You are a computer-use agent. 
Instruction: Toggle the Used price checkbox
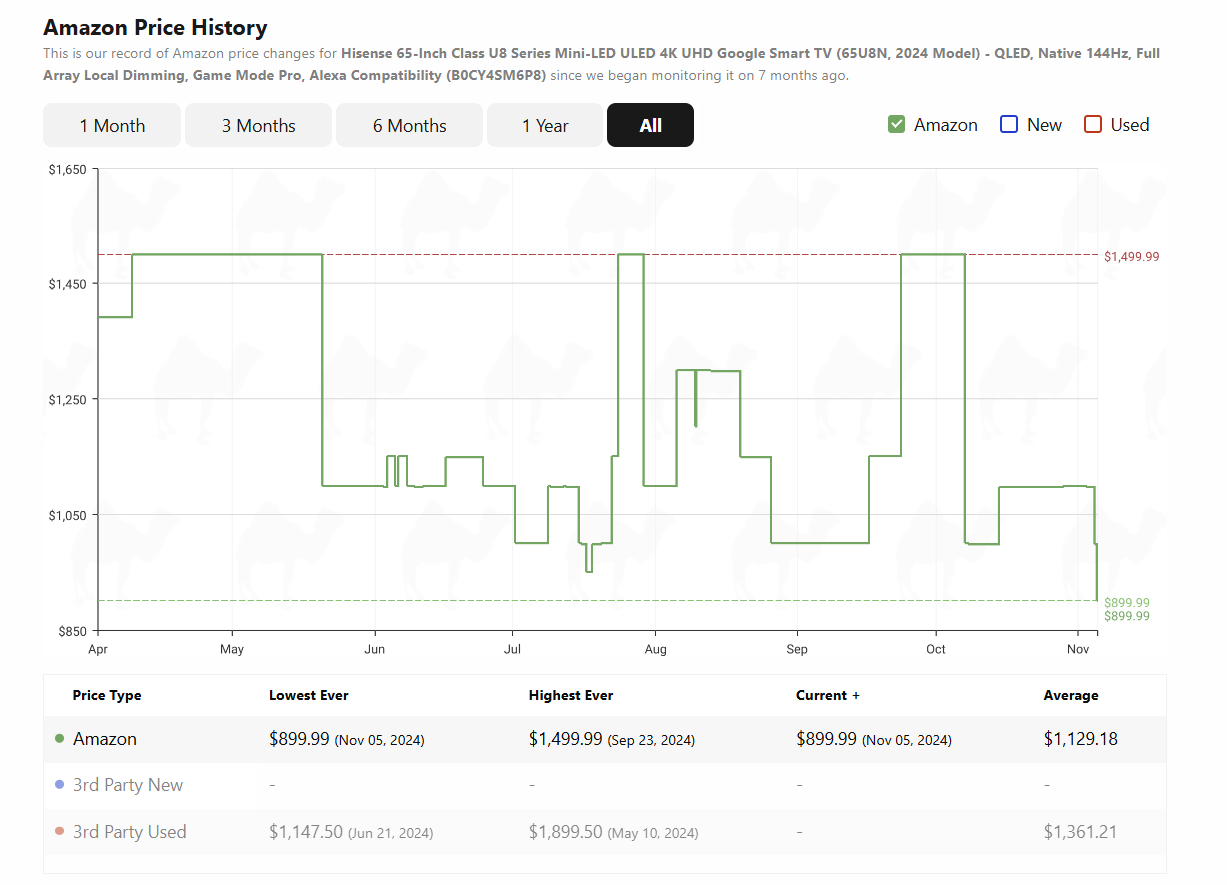point(1093,125)
